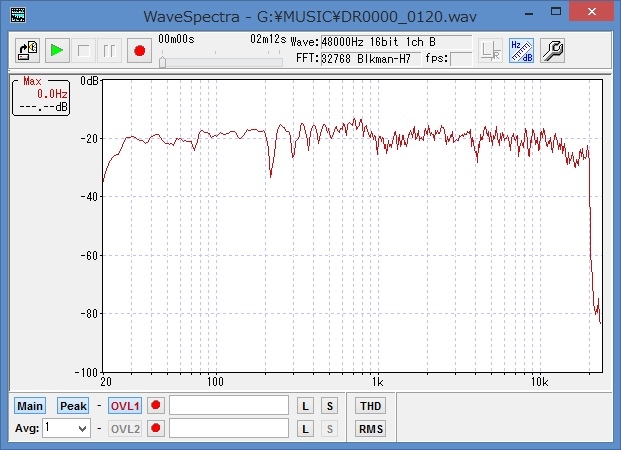The width and height of the screenshot is (621, 450).
Task: Select the Main display button
Action: point(30,406)
